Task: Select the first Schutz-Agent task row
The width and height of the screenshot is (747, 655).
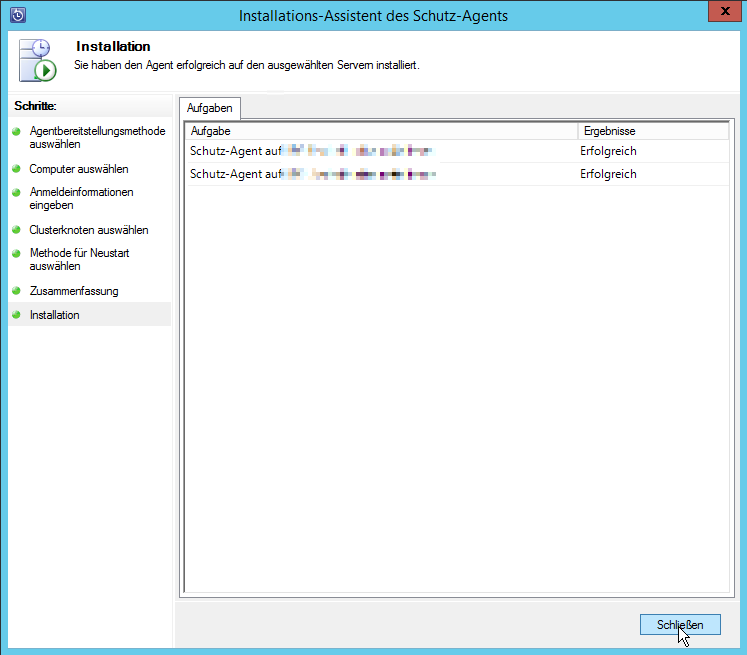Action: tap(312, 152)
